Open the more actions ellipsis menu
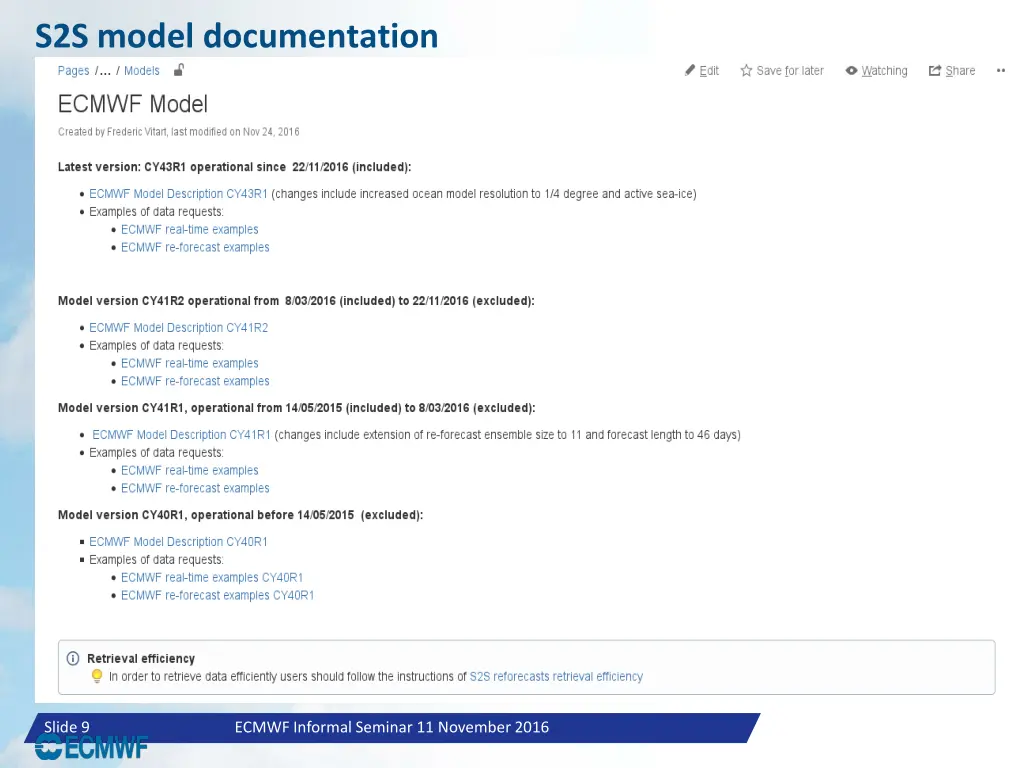 tap(1000, 71)
